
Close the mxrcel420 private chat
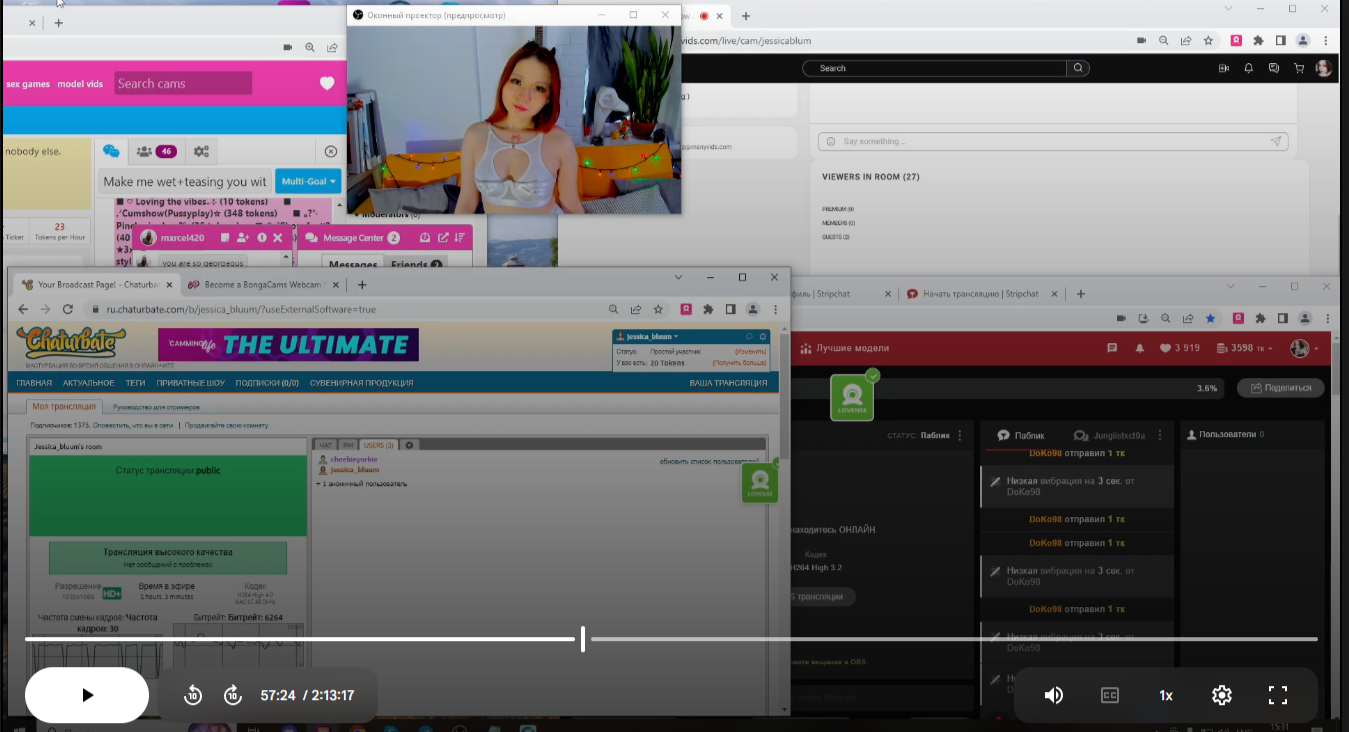click(278, 238)
